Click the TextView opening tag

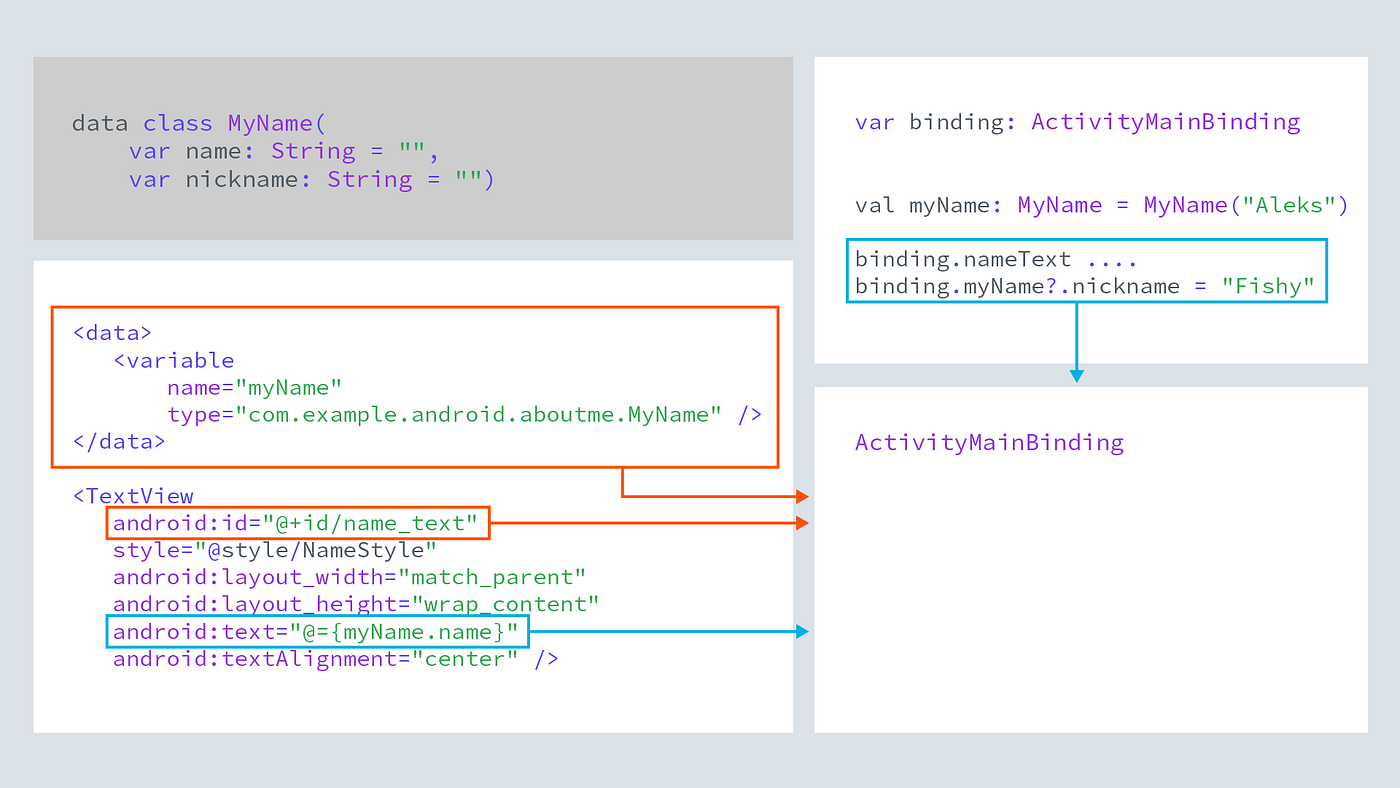(x=133, y=495)
